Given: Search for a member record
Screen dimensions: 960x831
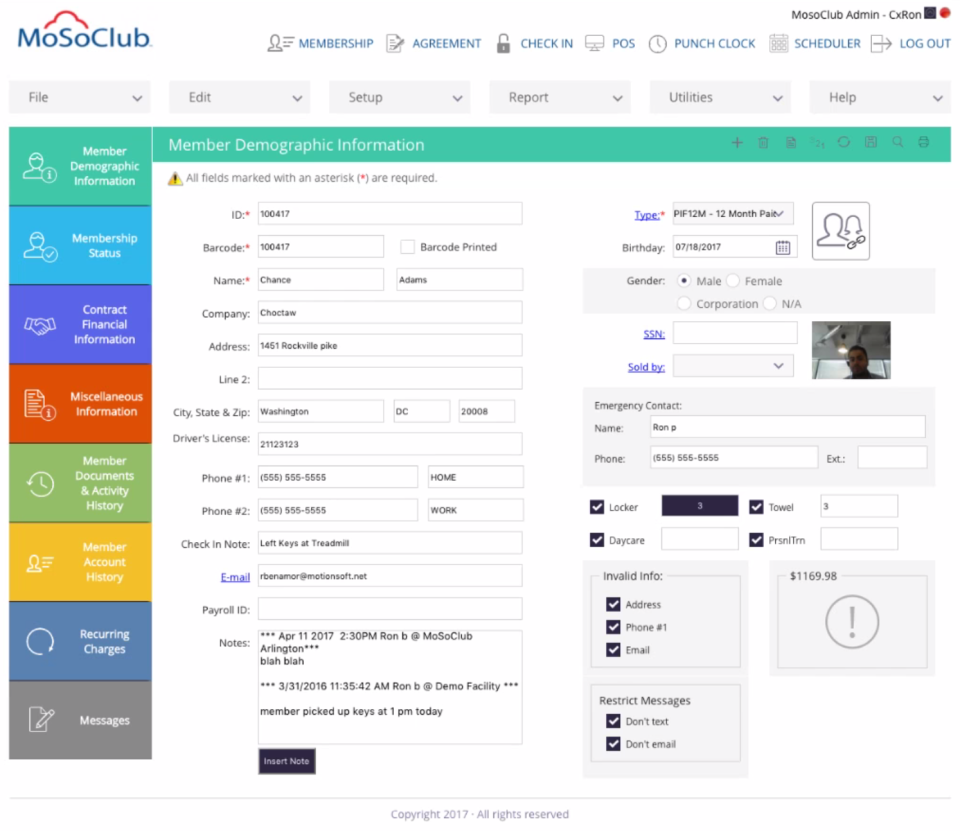Looking at the screenshot, I should (x=897, y=142).
